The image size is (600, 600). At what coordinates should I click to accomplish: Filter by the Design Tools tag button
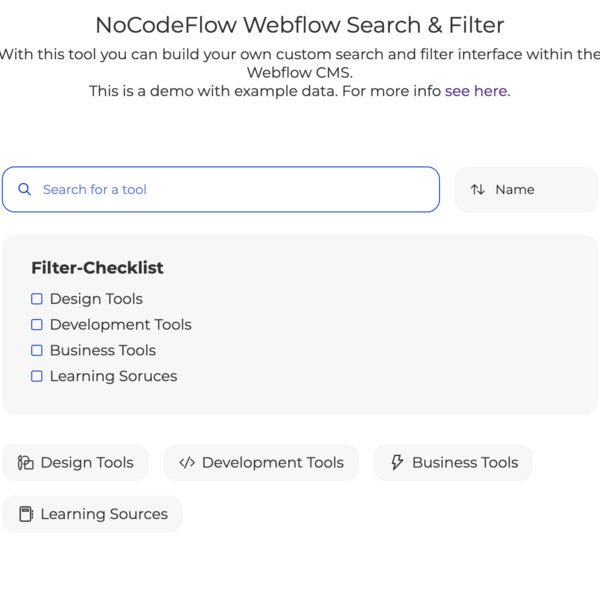(75, 462)
